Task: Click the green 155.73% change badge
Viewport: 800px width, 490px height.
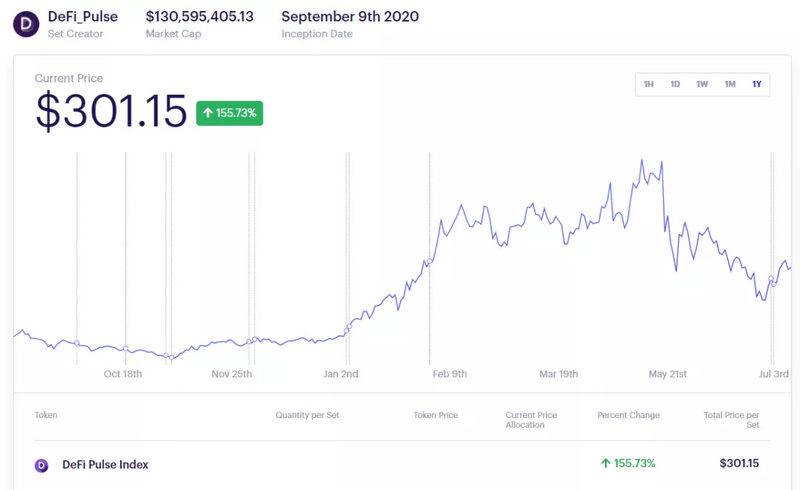Action: (x=229, y=113)
